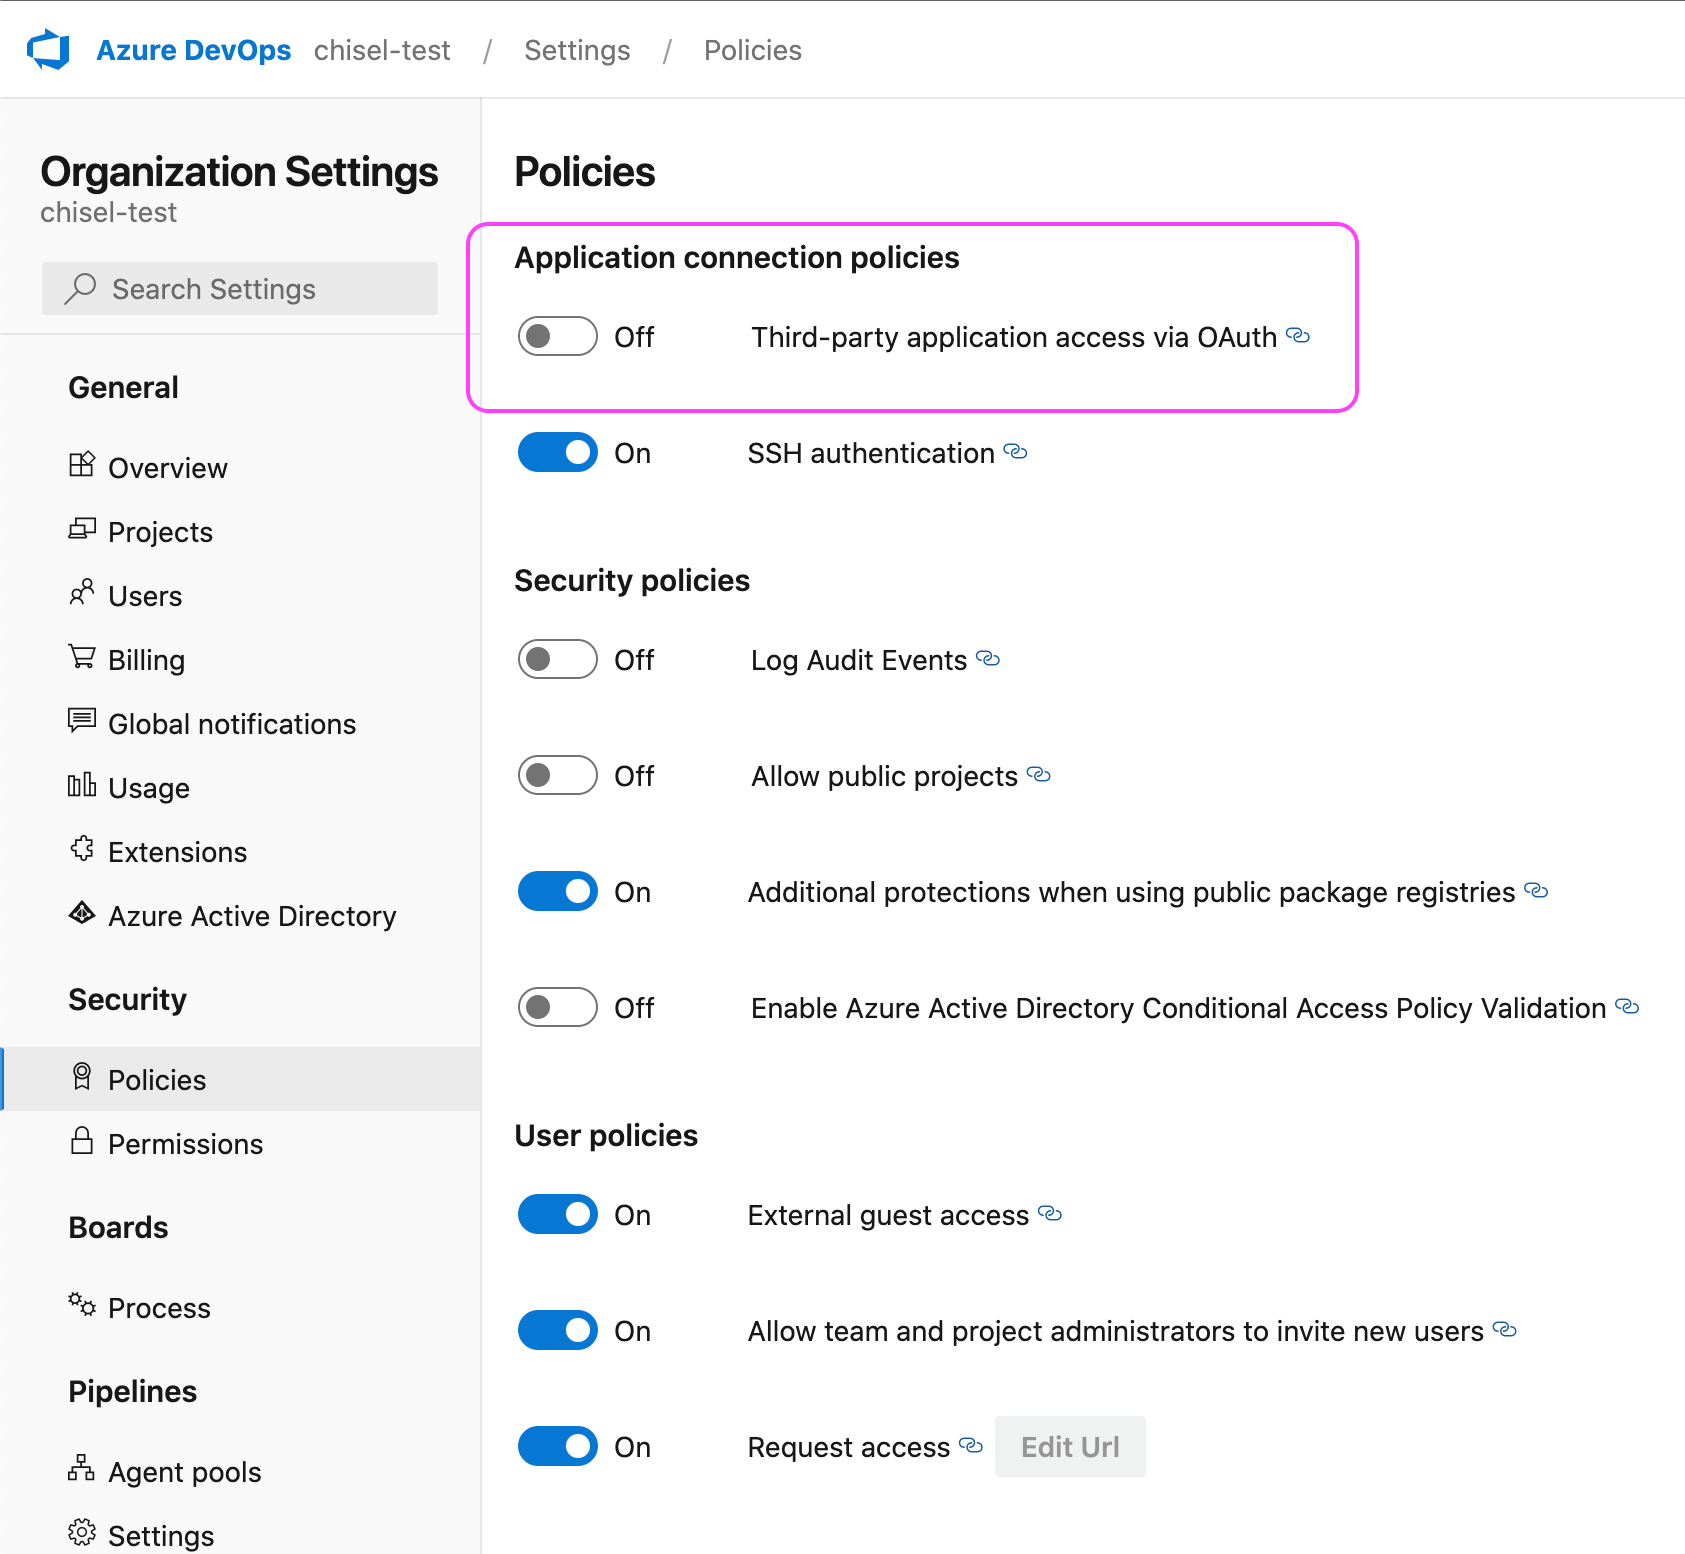Image resolution: width=1685 pixels, height=1554 pixels.
Task: Open Global notifications via speech bubble icon
Action: (x=83, y=722)
